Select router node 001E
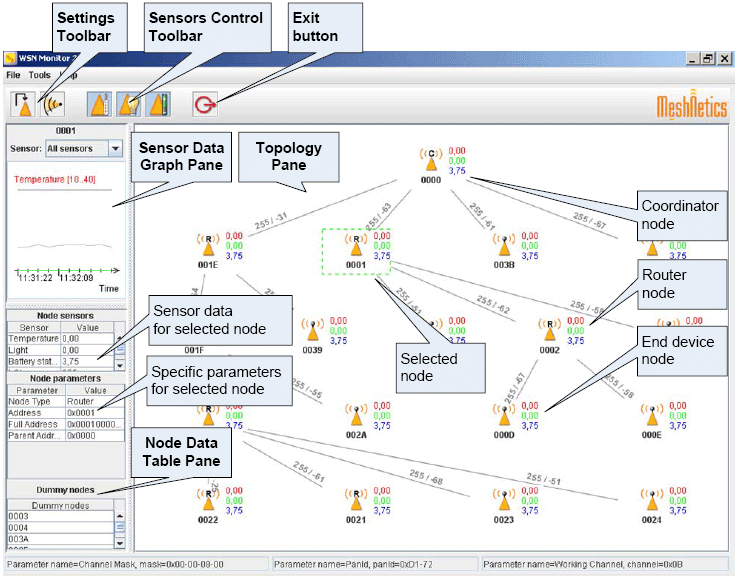737x576 pixels. [208, 246]
